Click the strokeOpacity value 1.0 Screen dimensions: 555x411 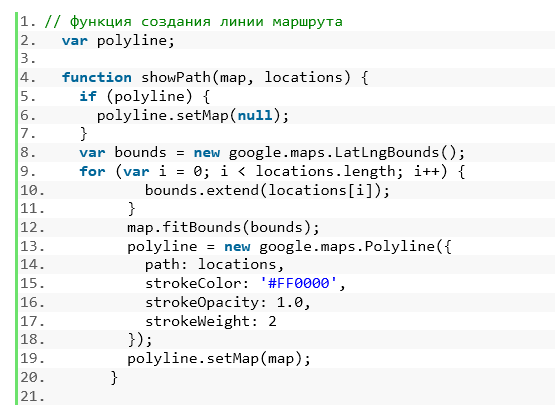coord(290,302)
